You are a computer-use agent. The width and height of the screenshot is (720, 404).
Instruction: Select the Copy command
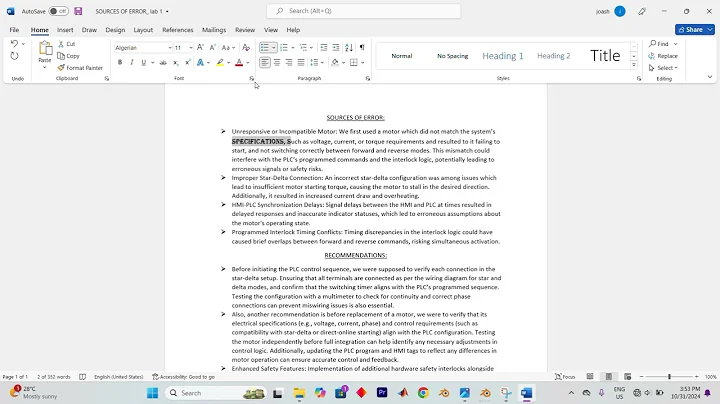pos(68,56)
